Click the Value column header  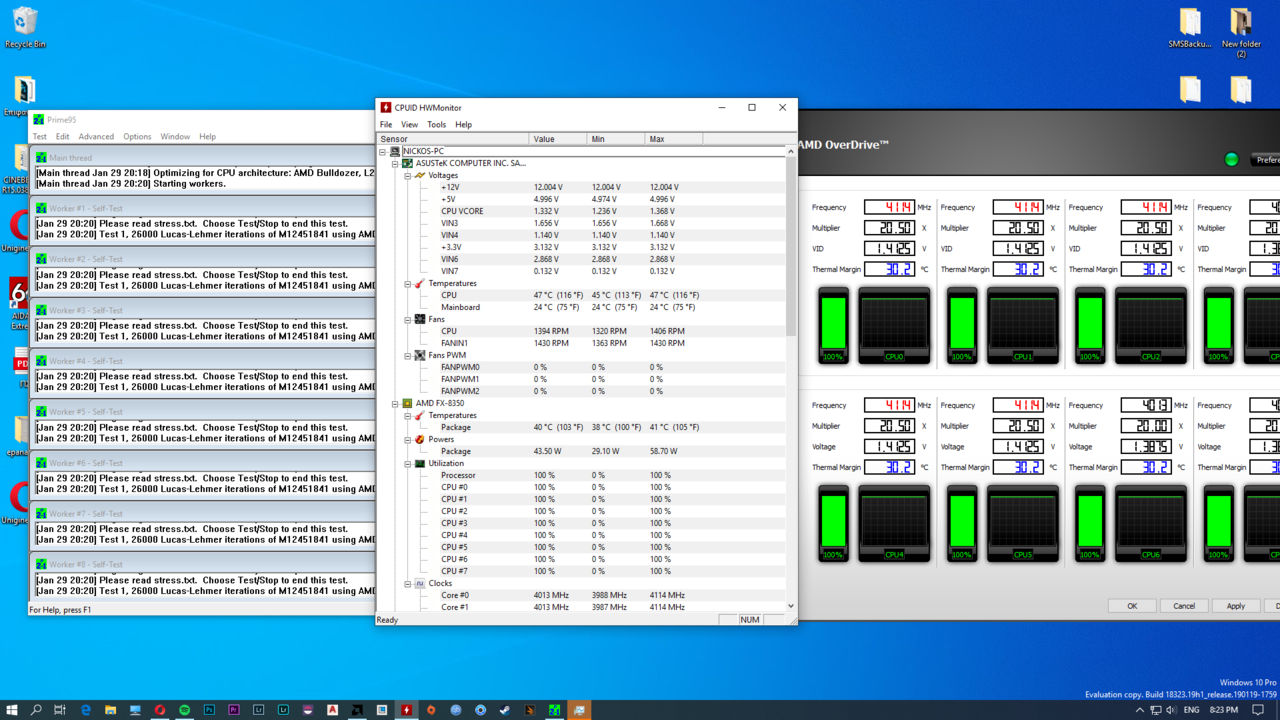pos(557,139)
